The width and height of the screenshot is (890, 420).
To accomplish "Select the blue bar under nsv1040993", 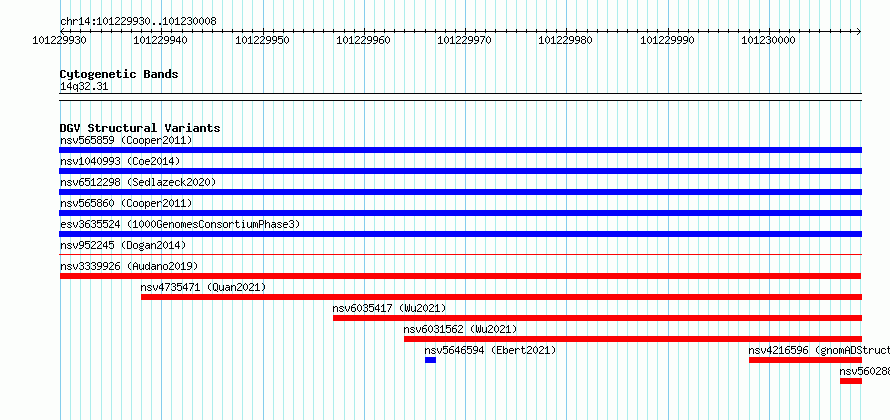I will point(460,171).
